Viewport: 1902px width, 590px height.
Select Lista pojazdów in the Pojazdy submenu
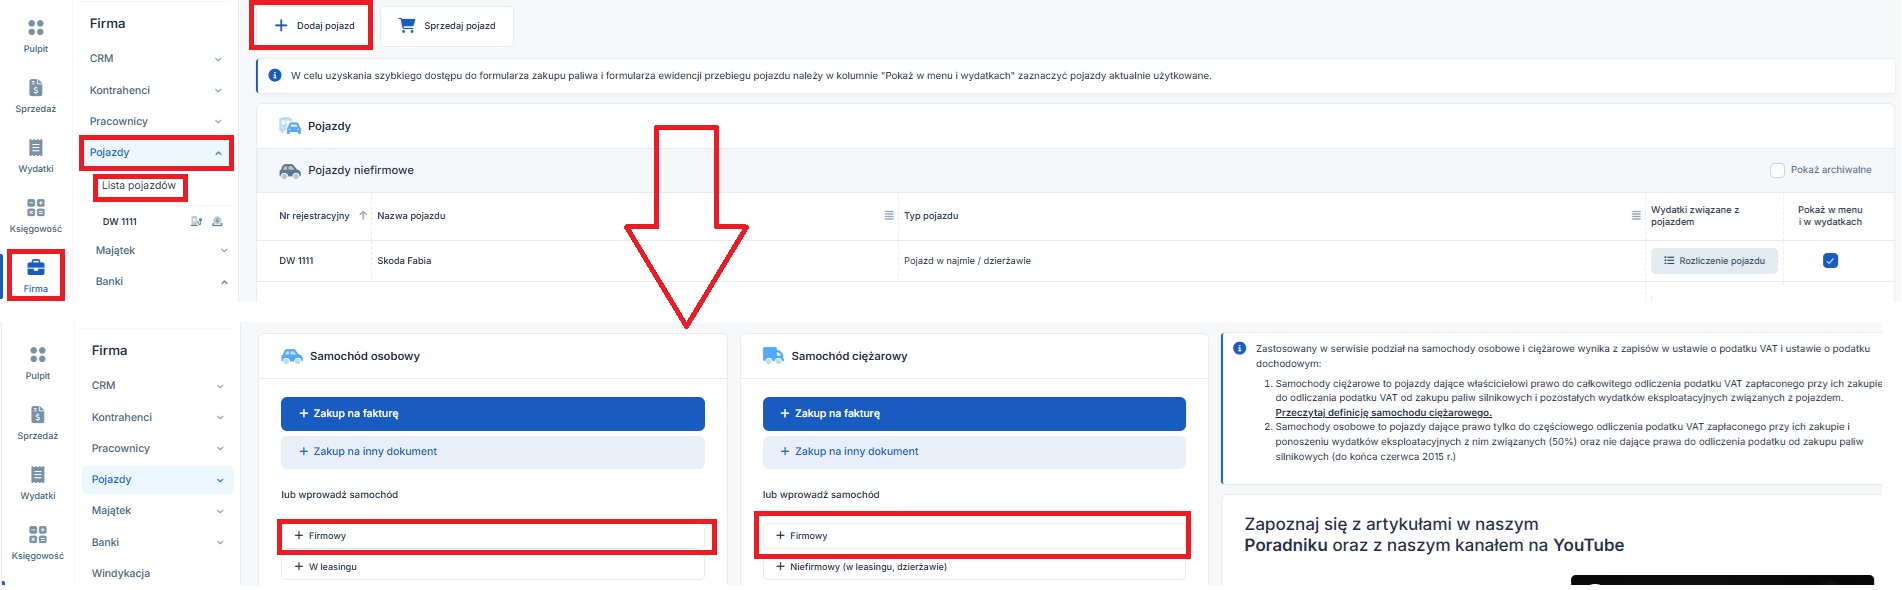coord(139,186)
